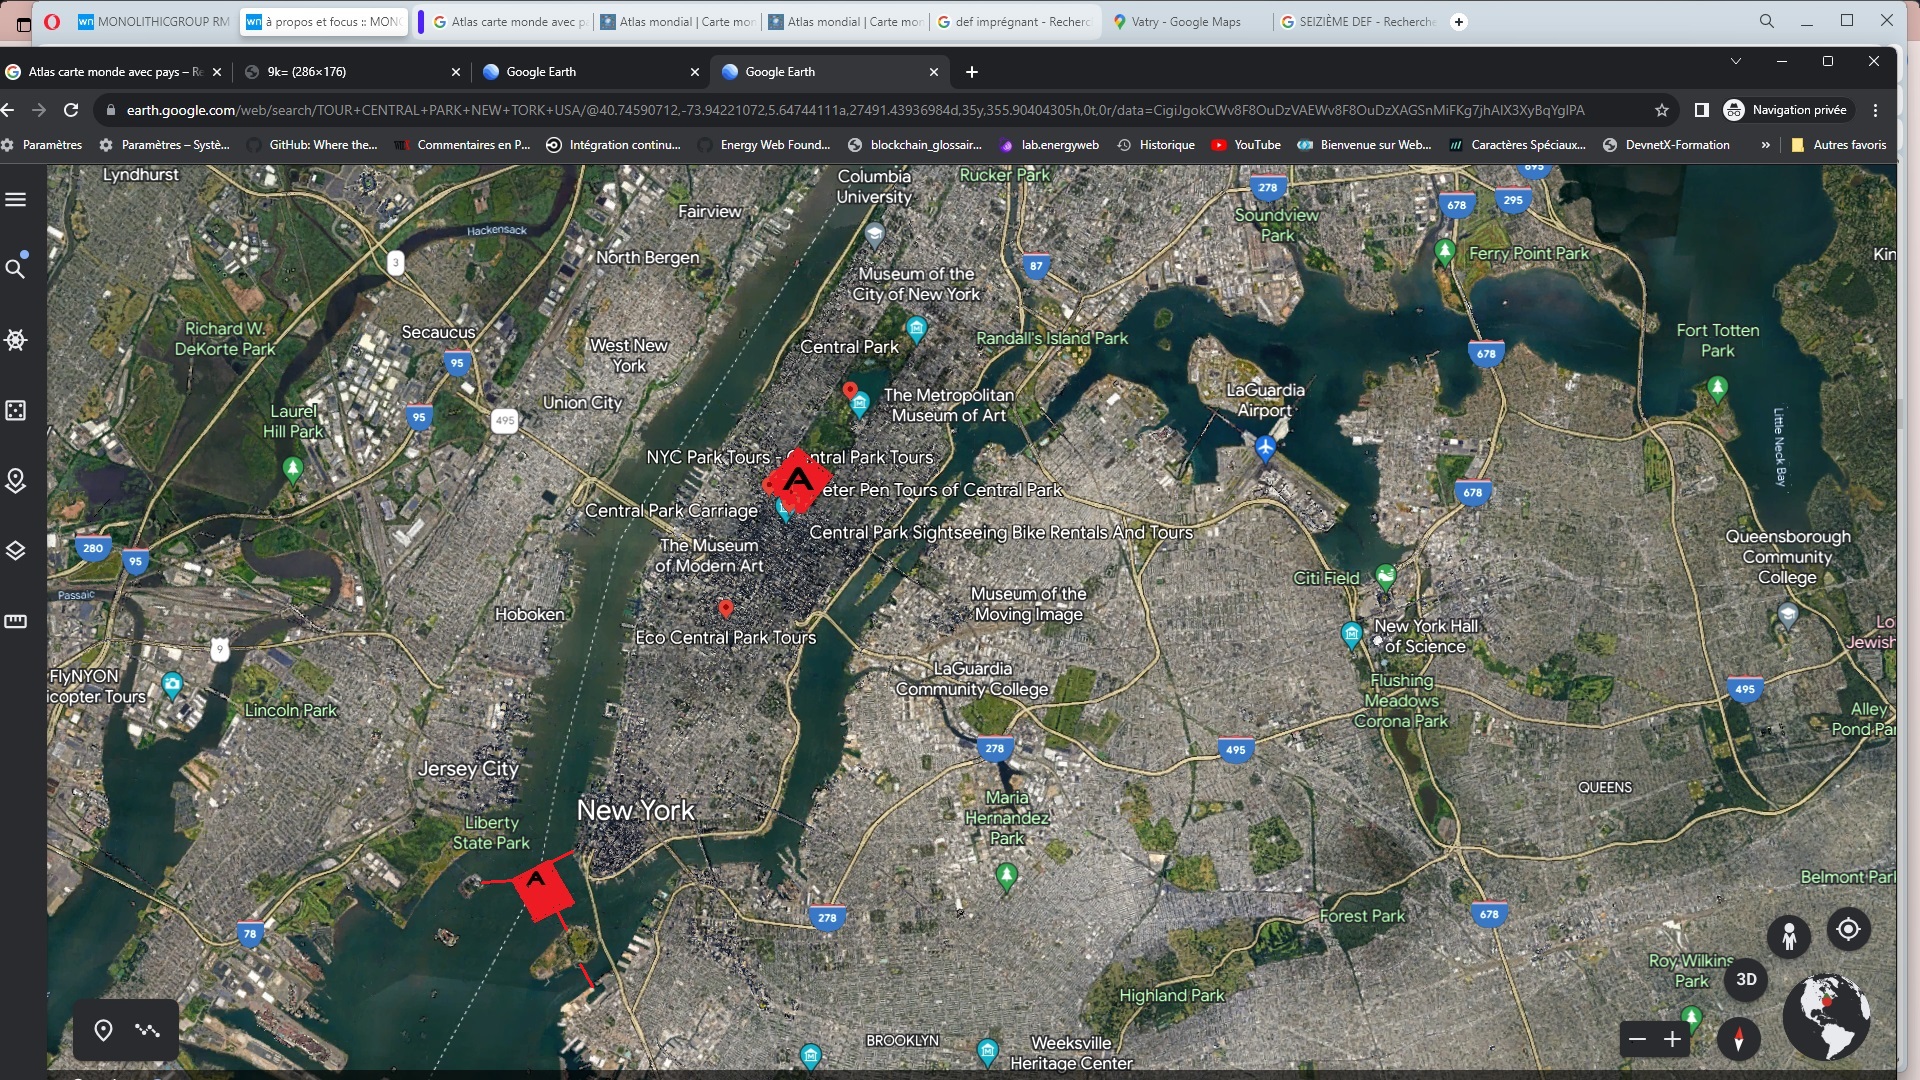Go back in browser history
The image size is (1920, 1080).
8,110
